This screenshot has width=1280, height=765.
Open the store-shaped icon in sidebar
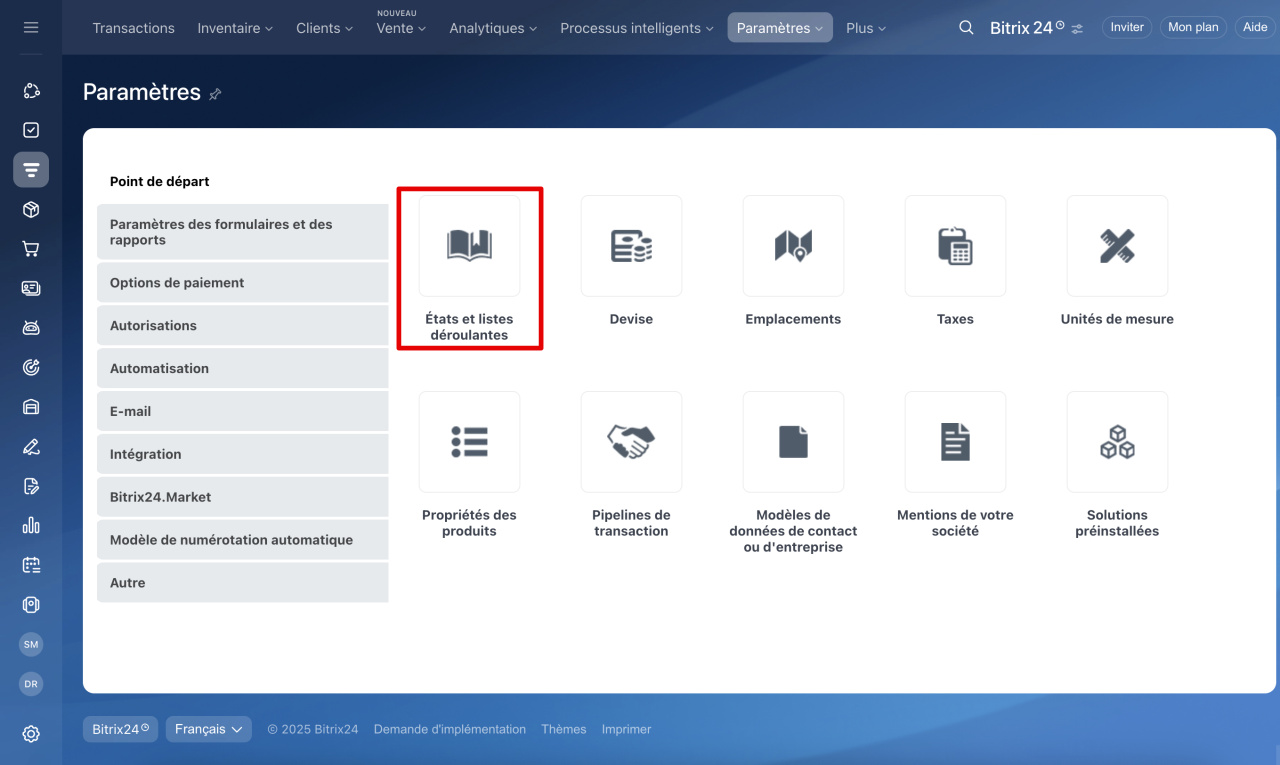click(31, 407)
